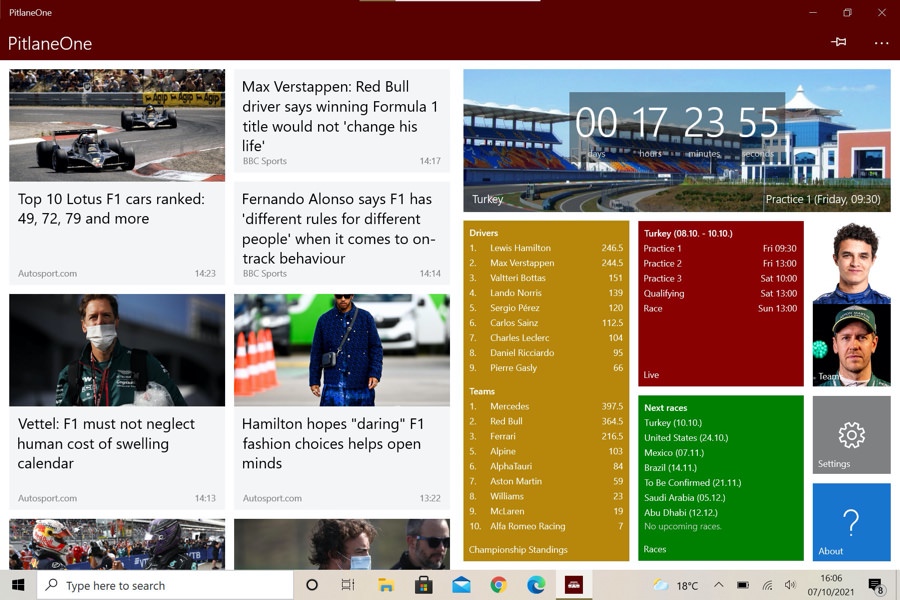Select Pierre Gasly in drivers standings
Image resolution: width=900 pixels, height=600 pixels.
pos(546,367)
